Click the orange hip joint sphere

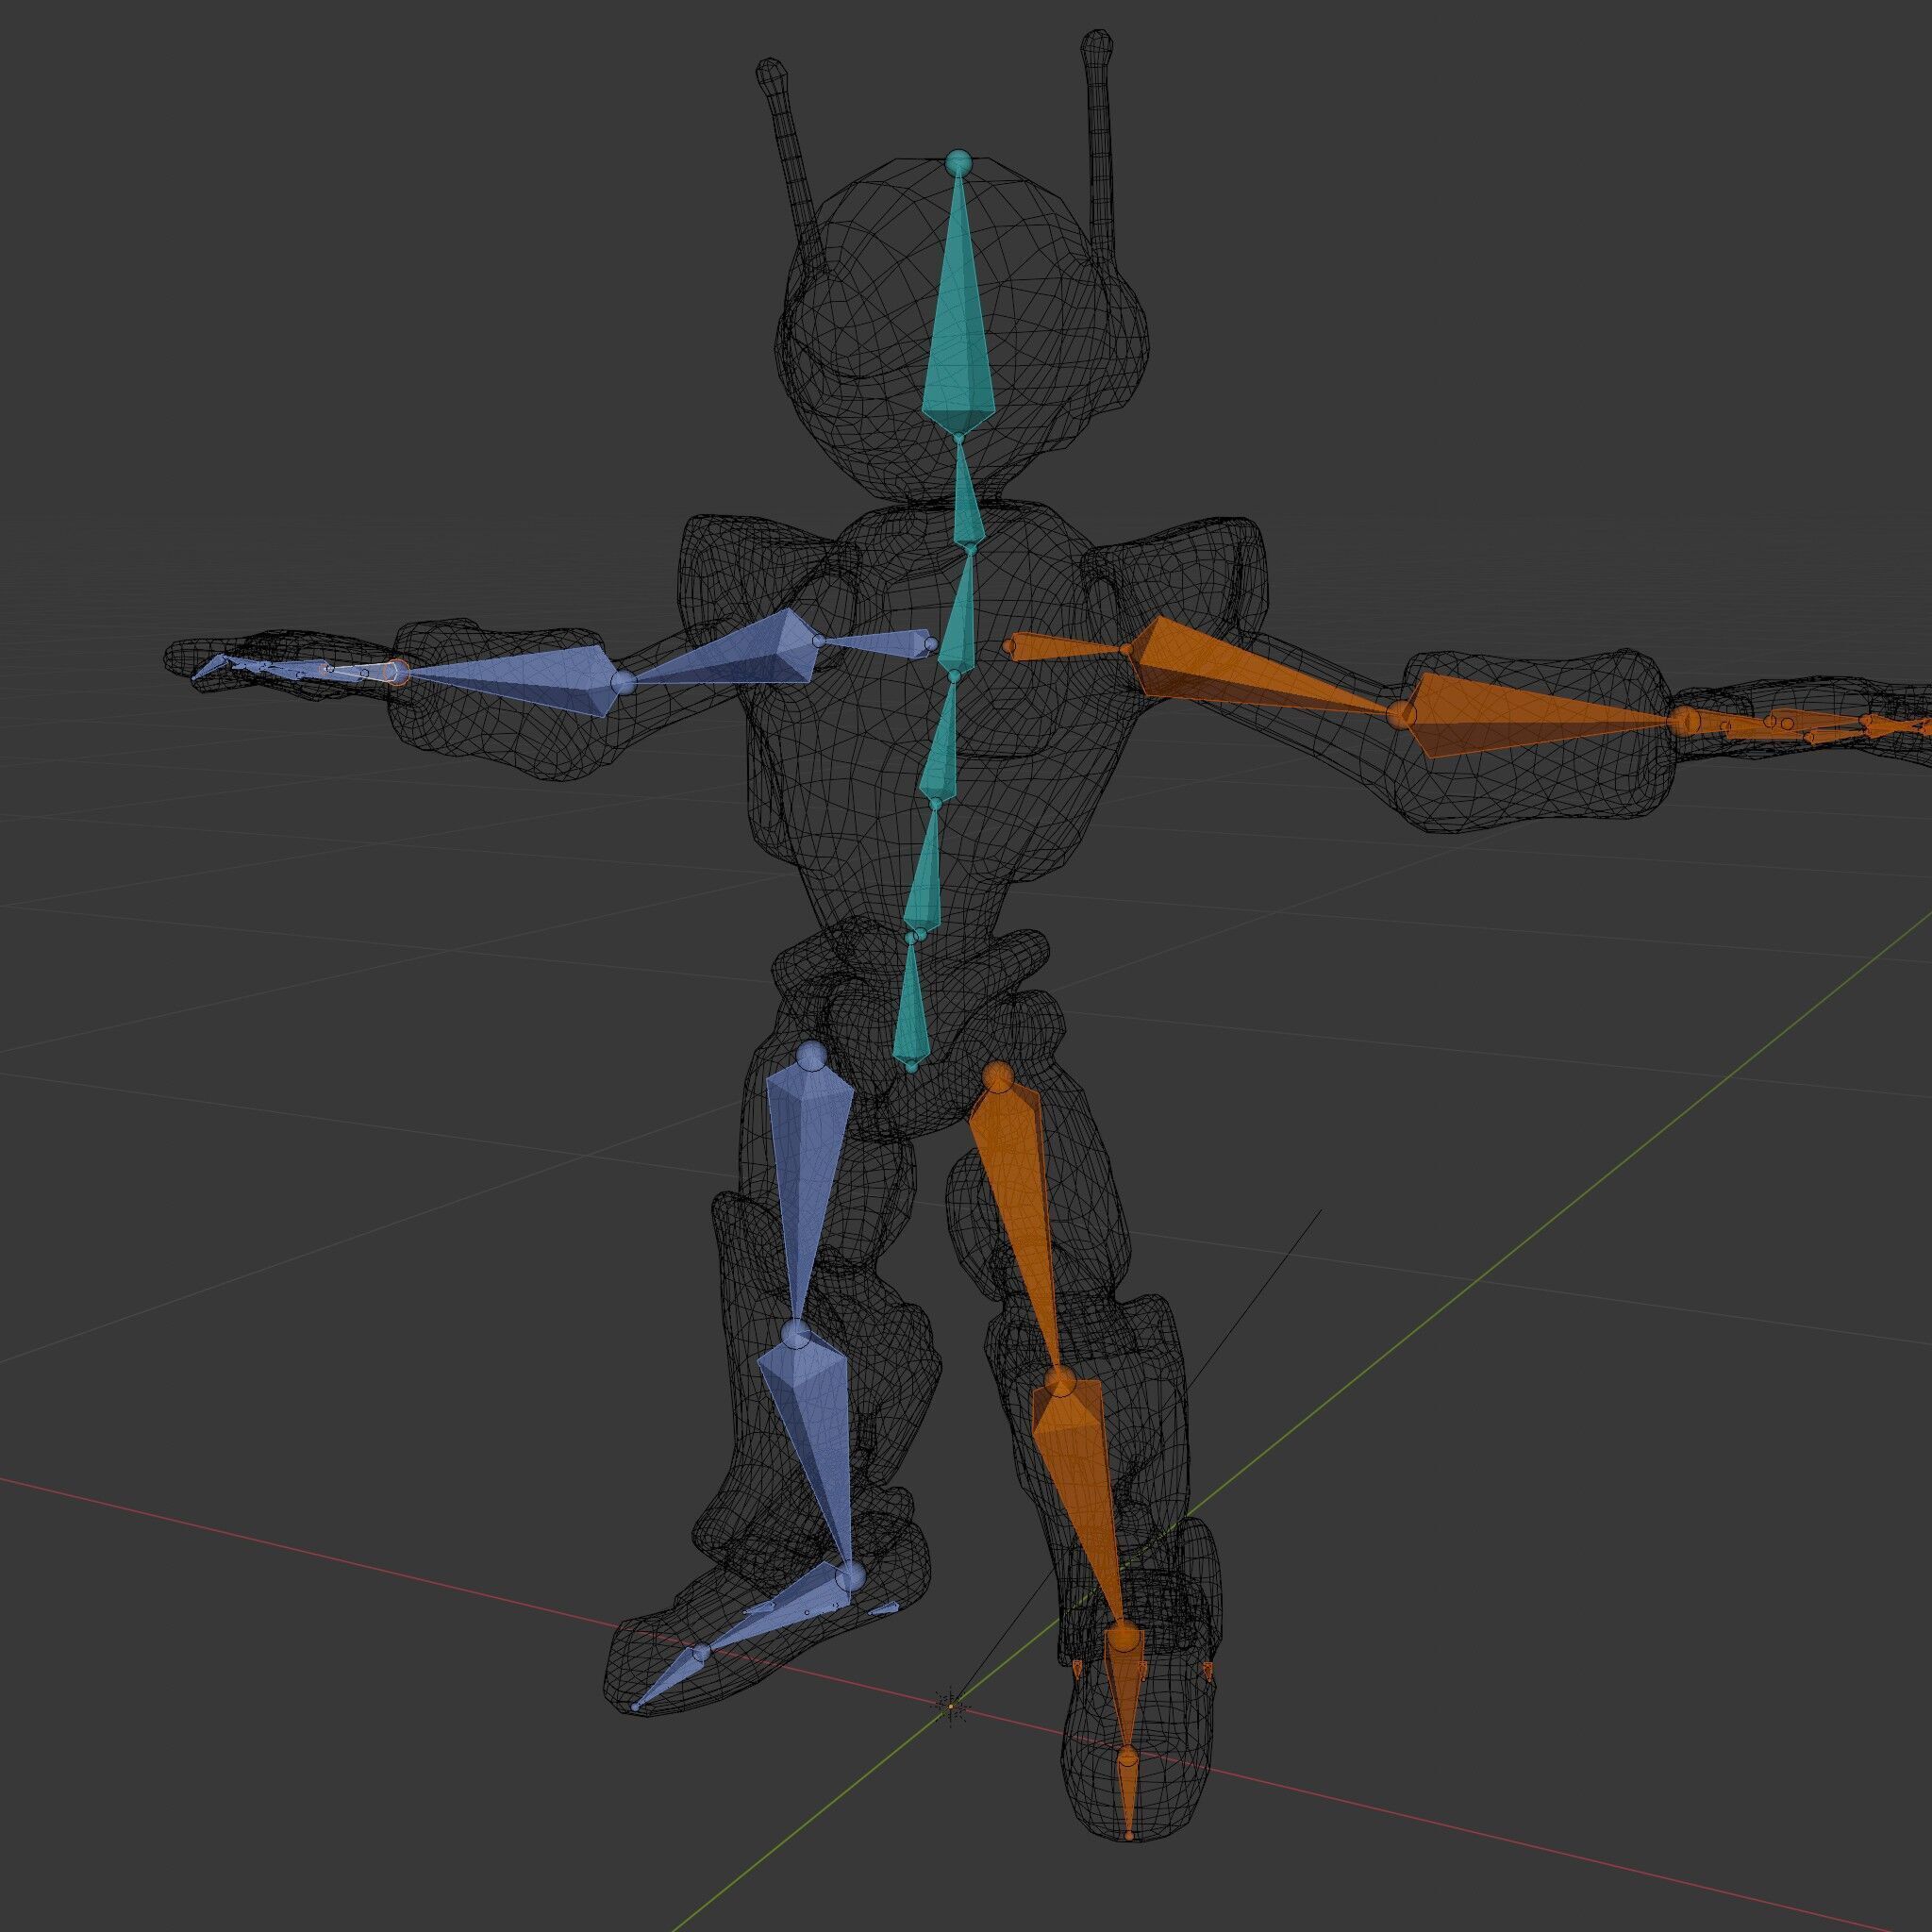tap(997, 1078)
